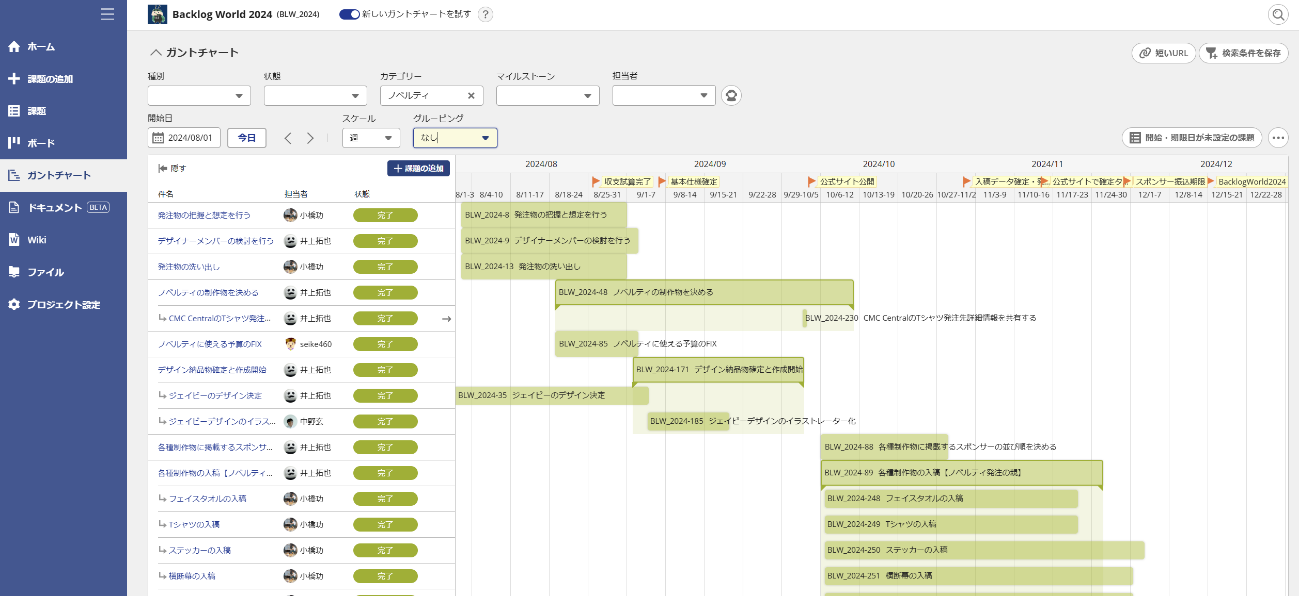This screenshot has height=596, width=1299.
Task: Select Gantt bar BLW_2024-248 フェイスタオルの入稿
Action: pos(951,498)
